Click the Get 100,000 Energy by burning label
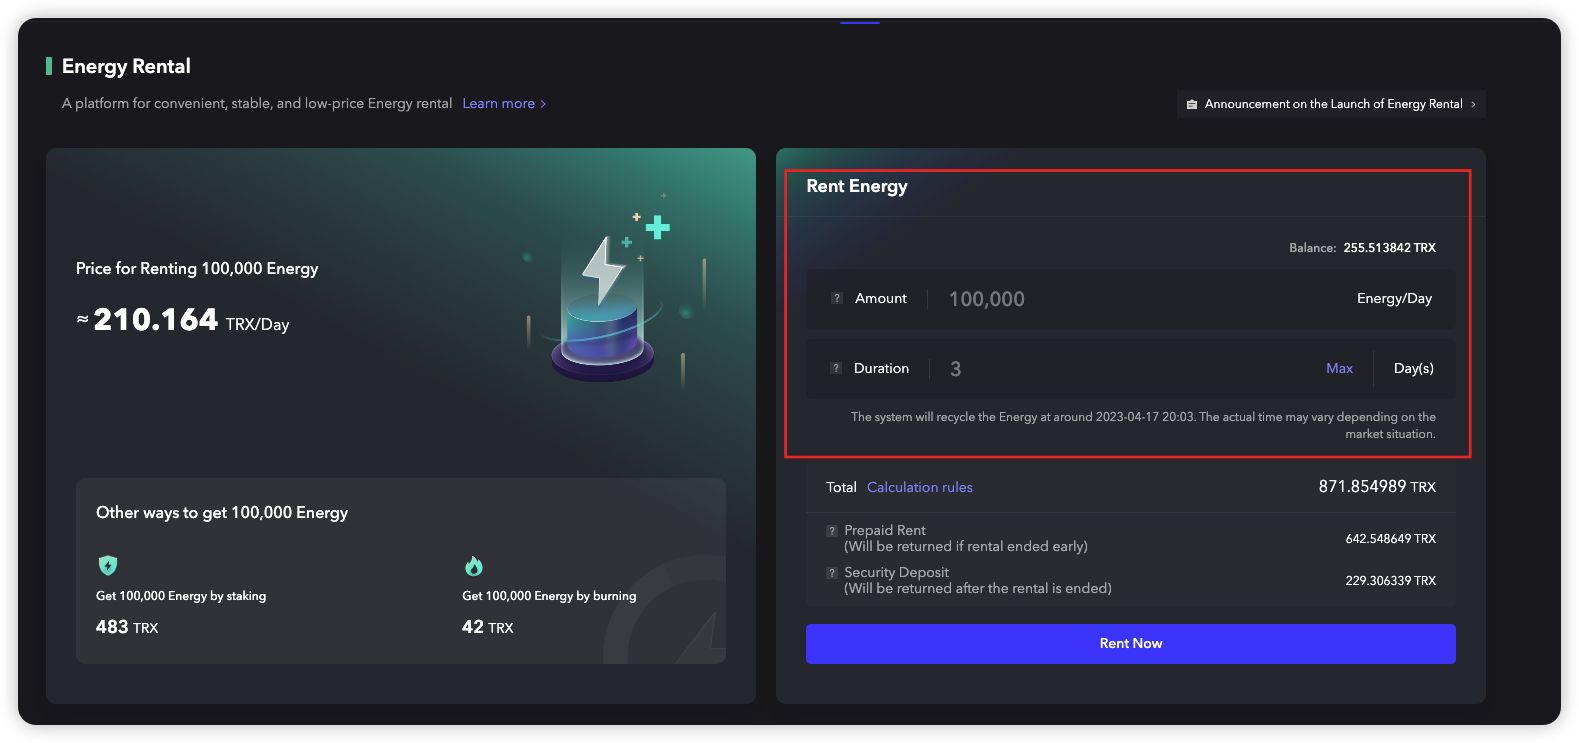The height and width of the screenshot is (743, 1579). (x=549, y=596)
